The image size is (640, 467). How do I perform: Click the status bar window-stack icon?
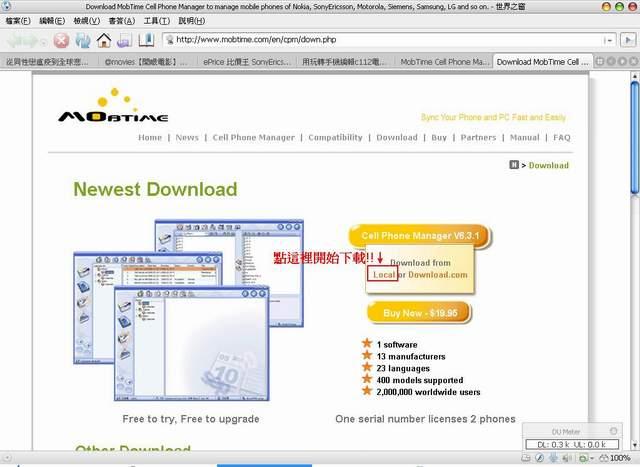(527, 458)
